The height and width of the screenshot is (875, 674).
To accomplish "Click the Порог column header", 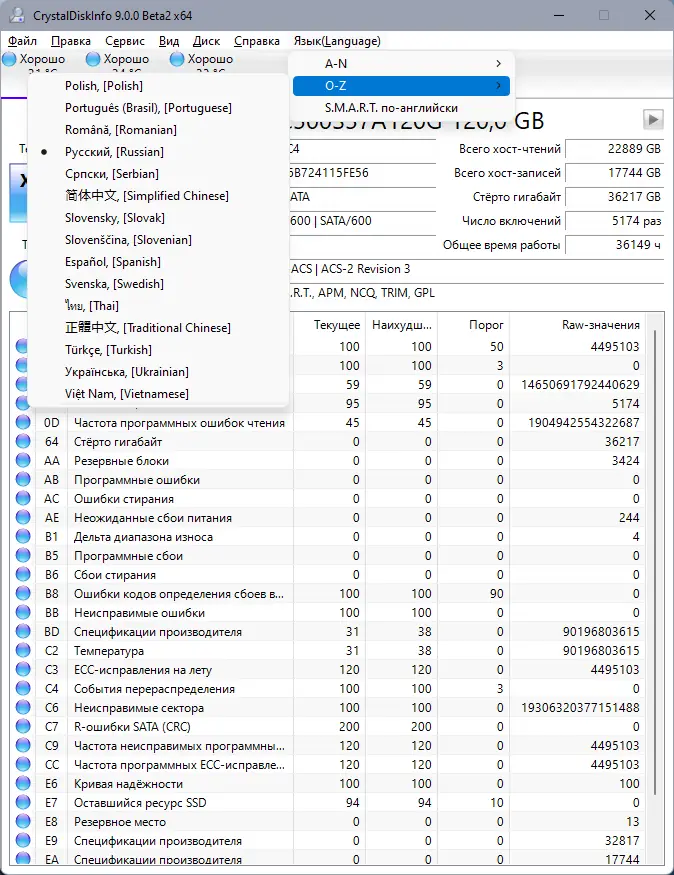I will [x=473, y=325].
